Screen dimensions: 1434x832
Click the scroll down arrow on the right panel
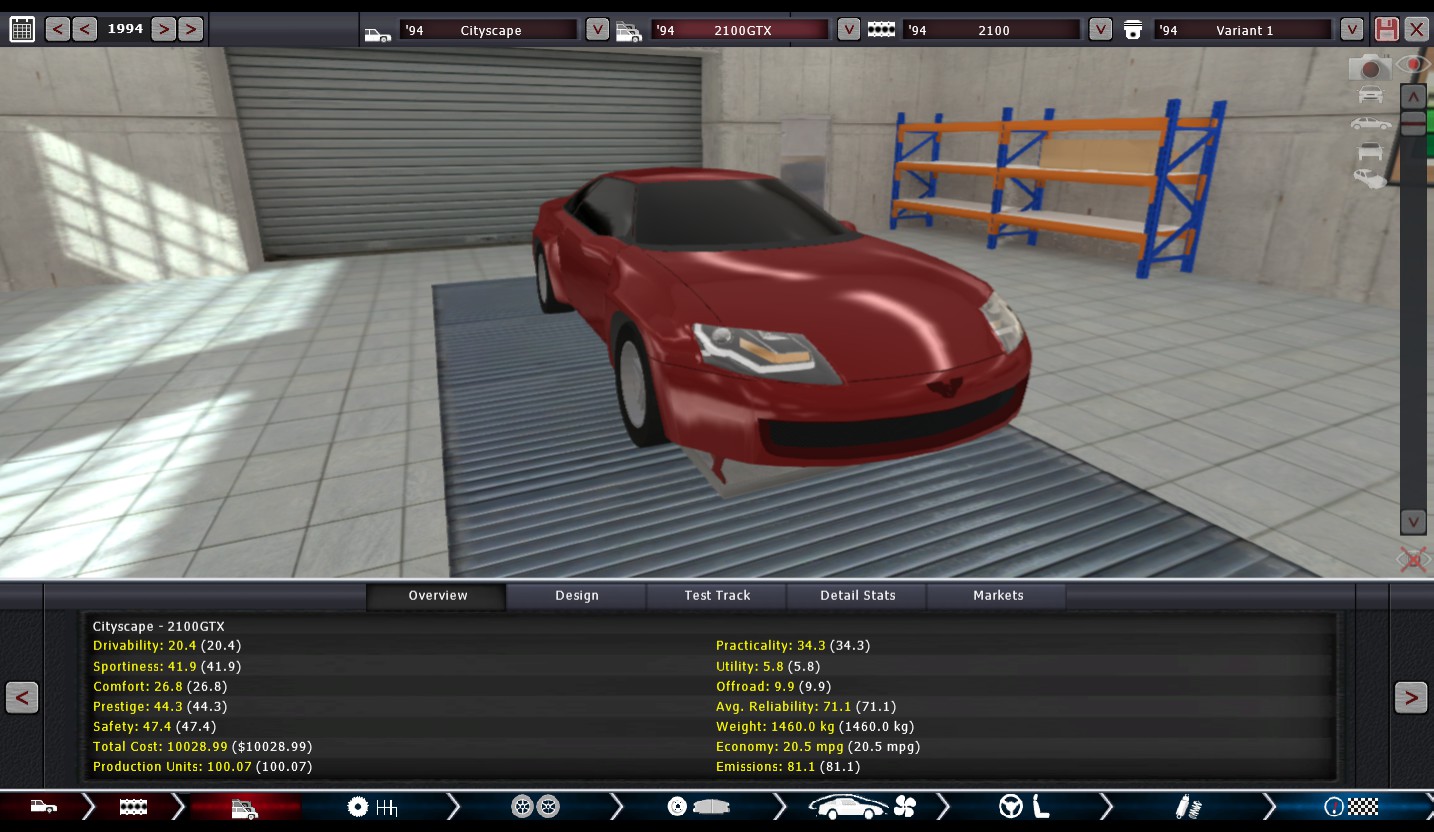coord(1412,522)
